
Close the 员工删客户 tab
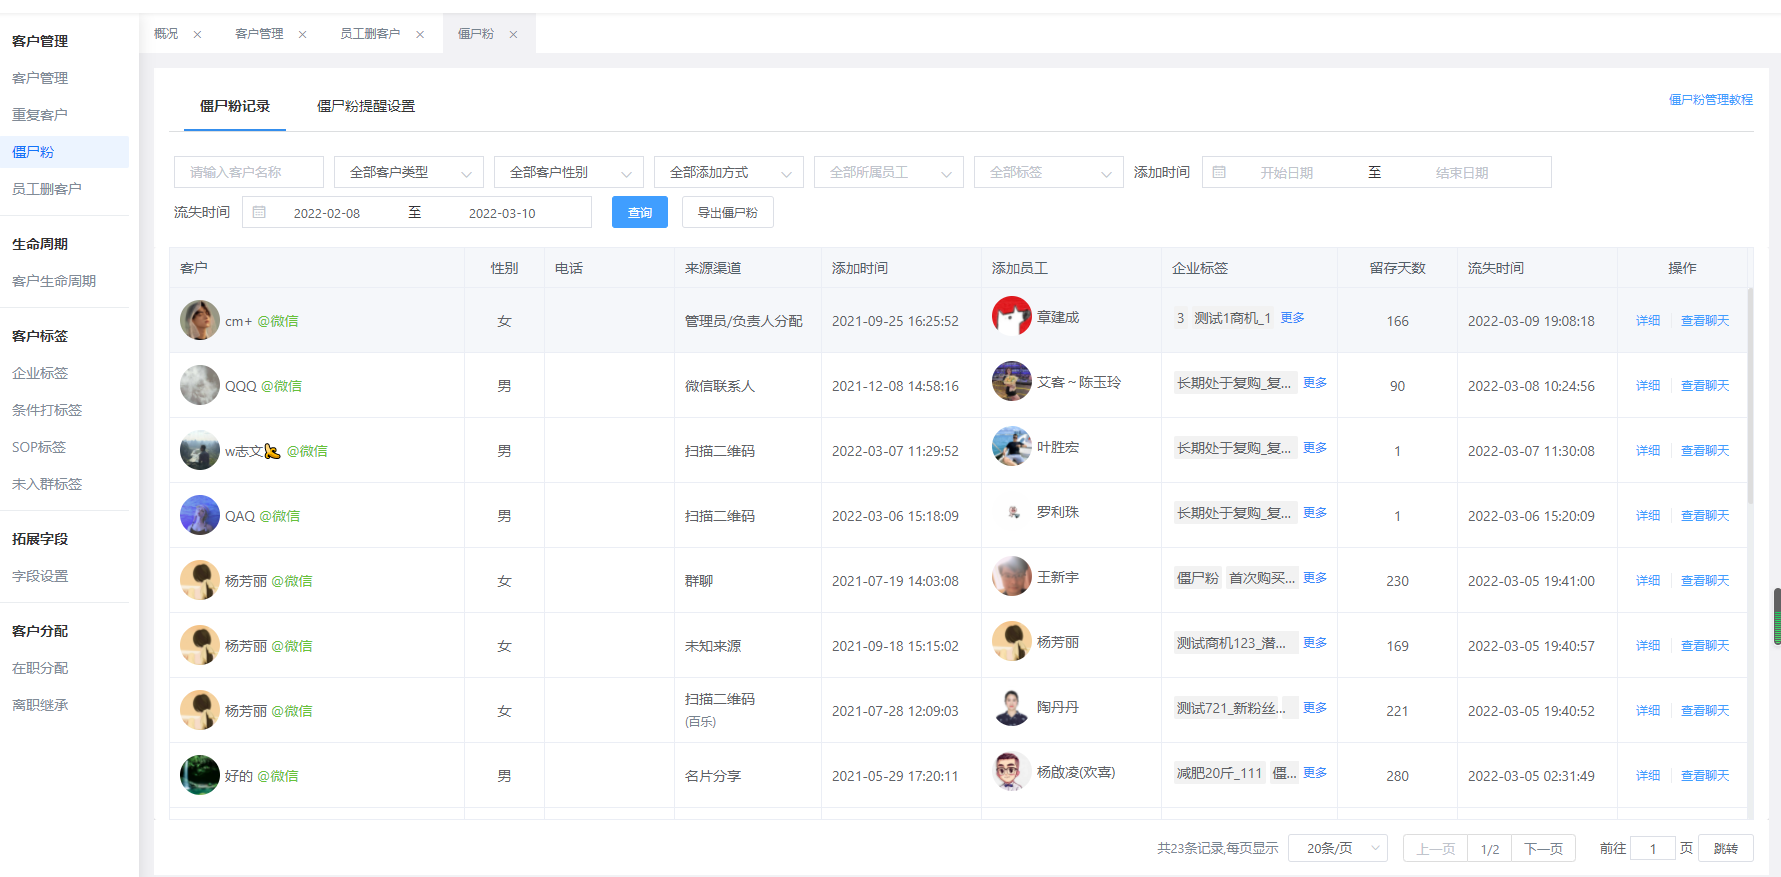click(420, 35)
